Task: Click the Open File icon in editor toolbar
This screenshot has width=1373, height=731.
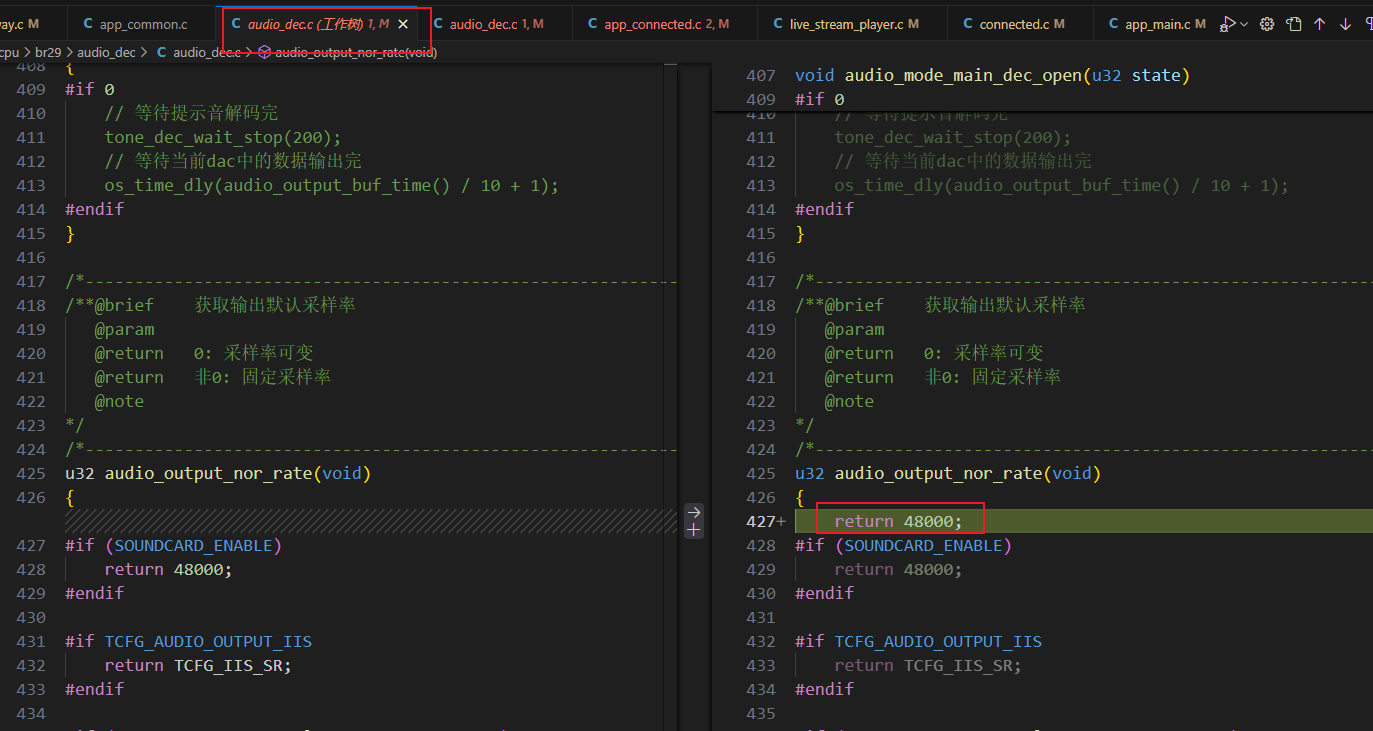Action: click(1294, 24)
